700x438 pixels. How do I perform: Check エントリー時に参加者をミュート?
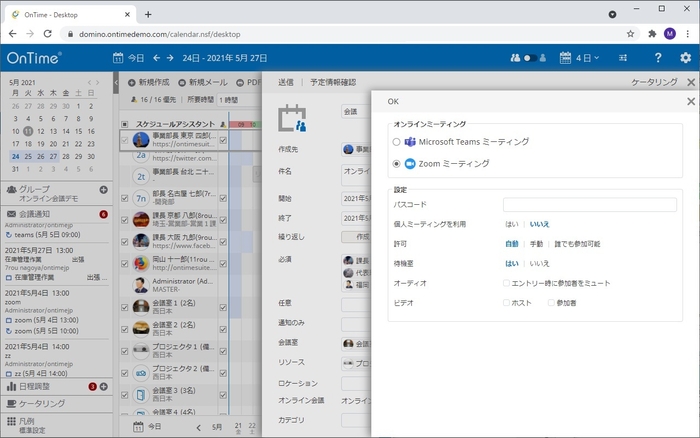(x=506, y=283)
